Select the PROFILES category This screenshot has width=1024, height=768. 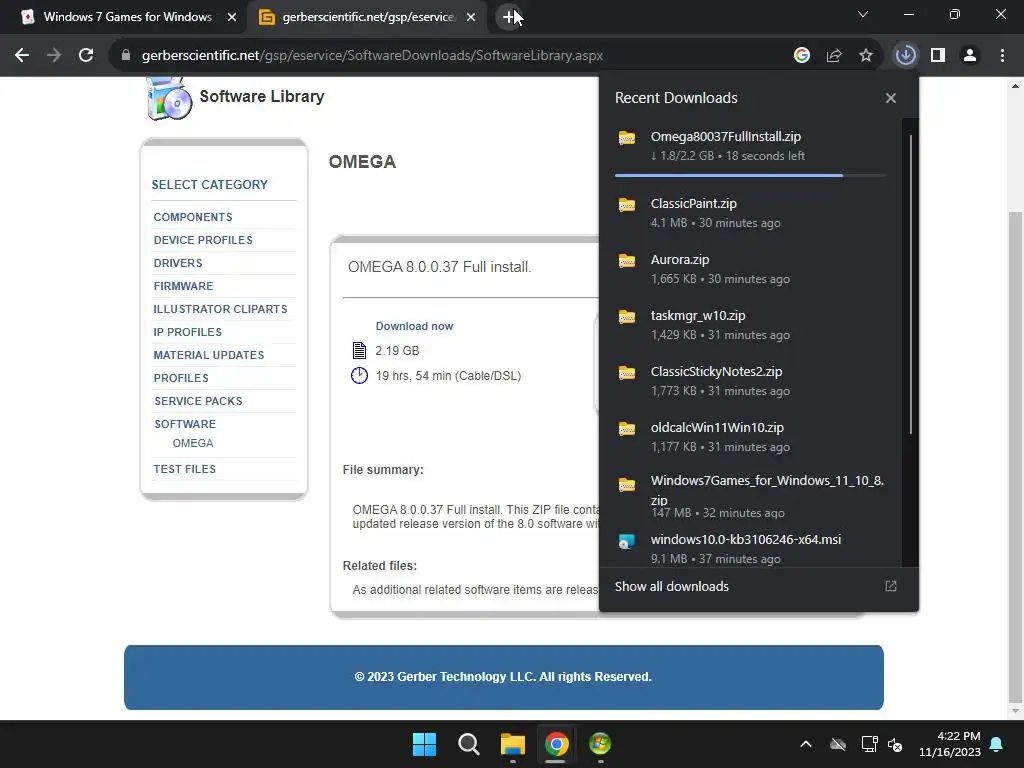[181, 378]
